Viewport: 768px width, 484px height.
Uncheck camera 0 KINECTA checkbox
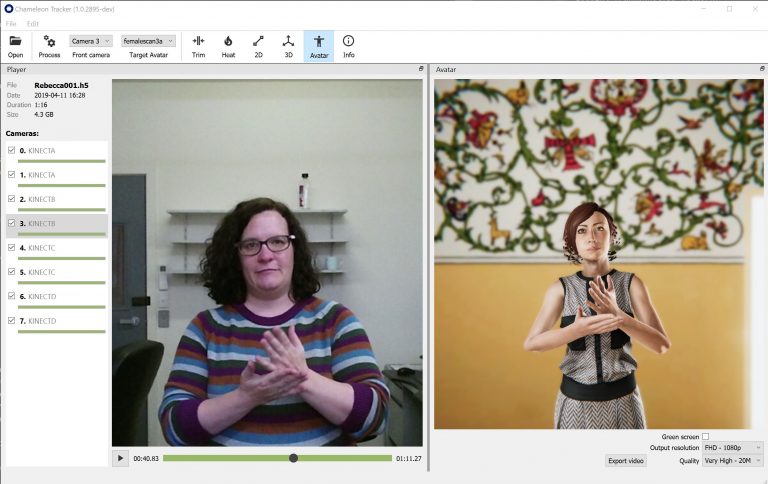coord(11,151)
